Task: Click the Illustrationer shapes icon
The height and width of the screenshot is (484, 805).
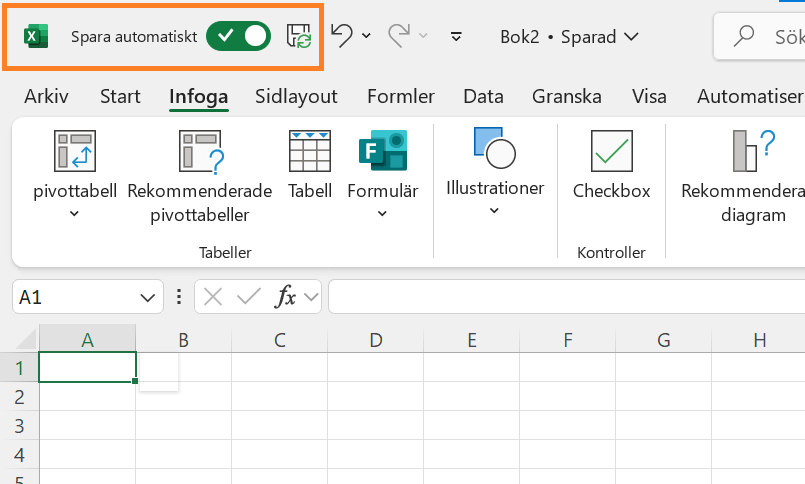Action: pyautogui.click(x=494, y=148)
